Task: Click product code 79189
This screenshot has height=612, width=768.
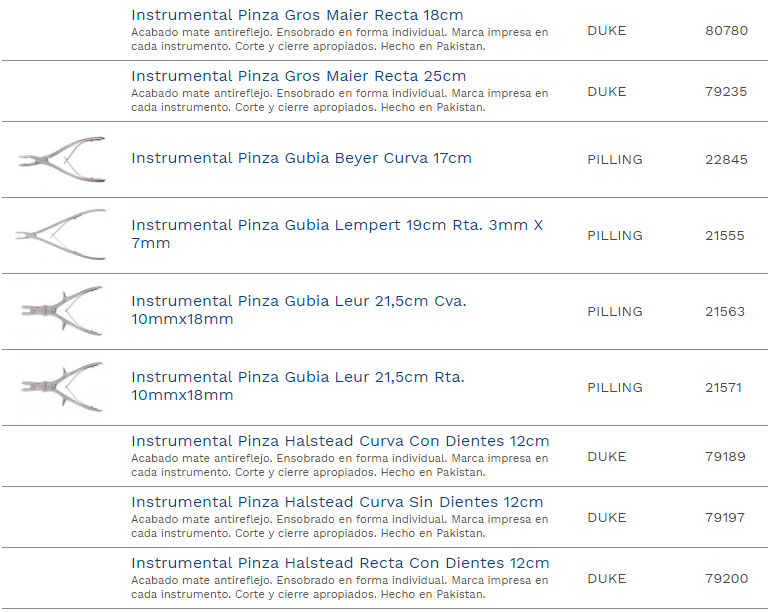Action: click(x=726, y=457)
